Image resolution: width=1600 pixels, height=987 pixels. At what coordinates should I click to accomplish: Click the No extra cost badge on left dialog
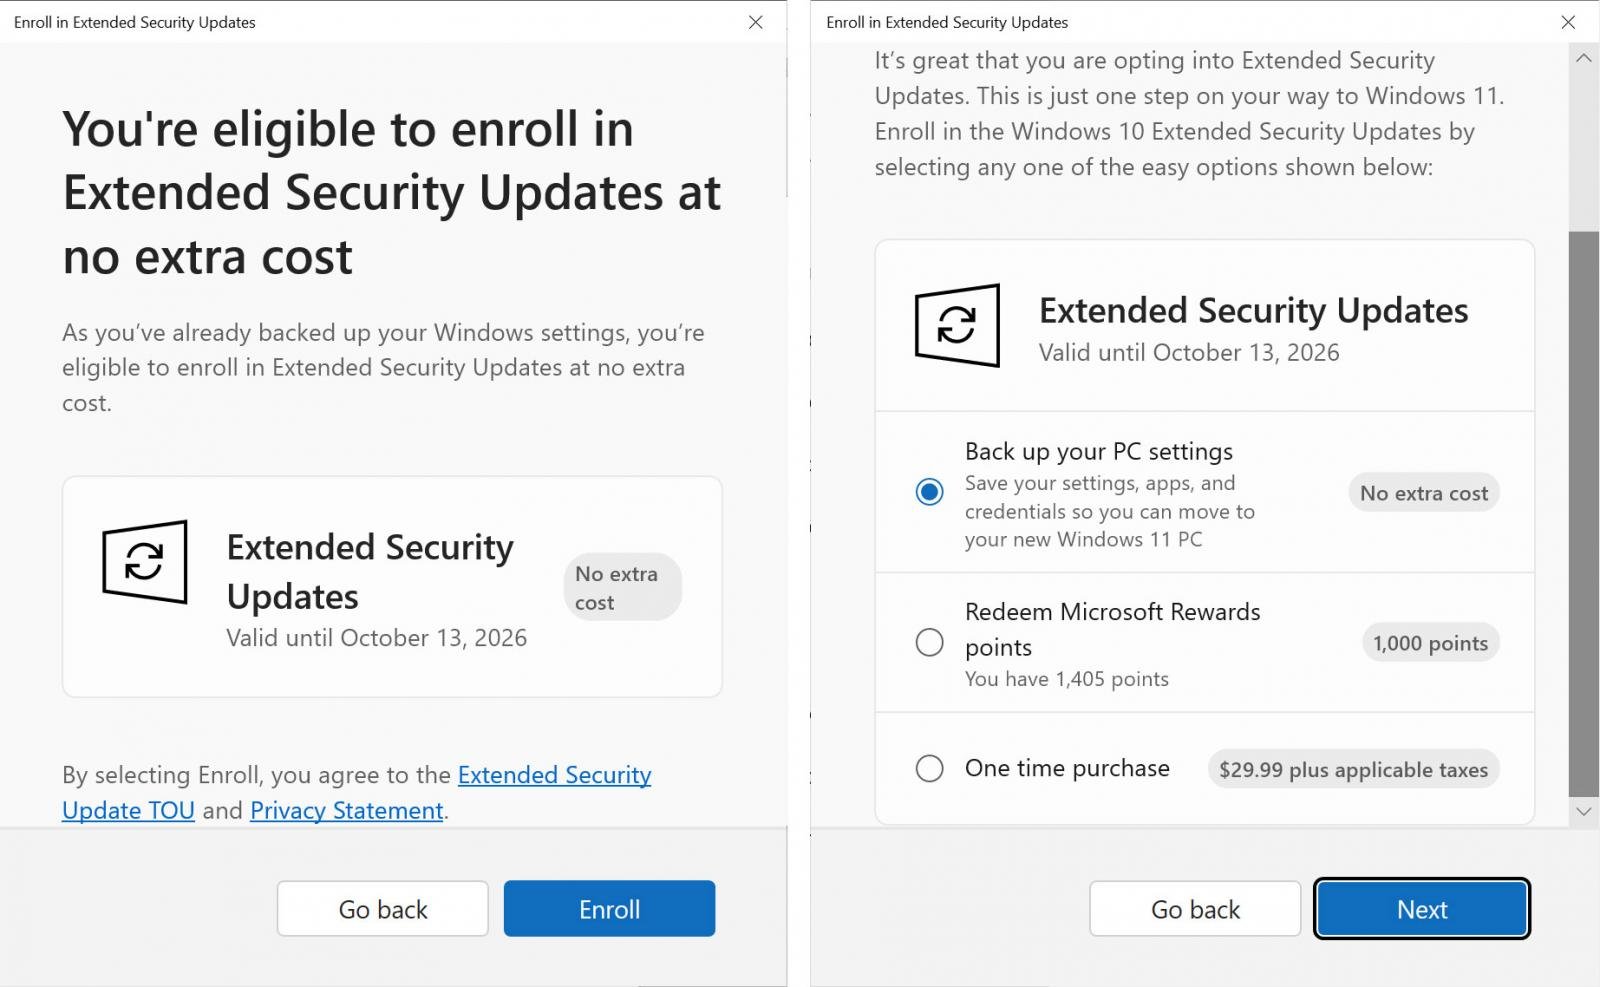(x=621, y=586)
